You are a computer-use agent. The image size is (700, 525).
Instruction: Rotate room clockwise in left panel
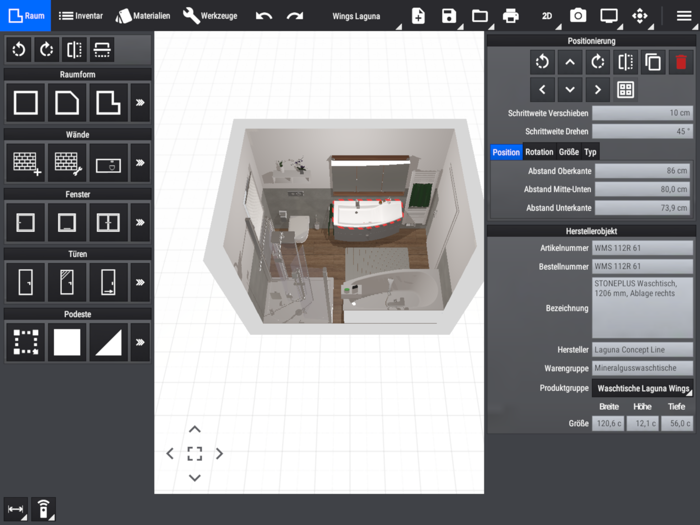pos(46,50)
